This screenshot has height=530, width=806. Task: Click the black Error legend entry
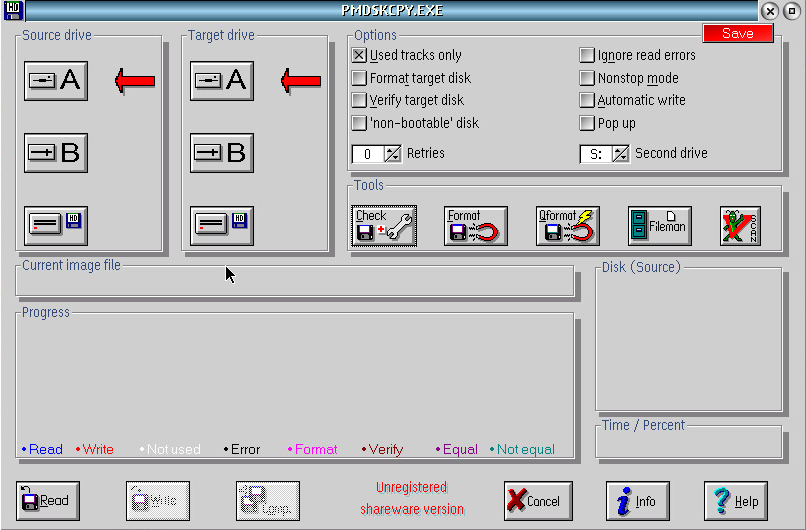click(x=242, y=449)
